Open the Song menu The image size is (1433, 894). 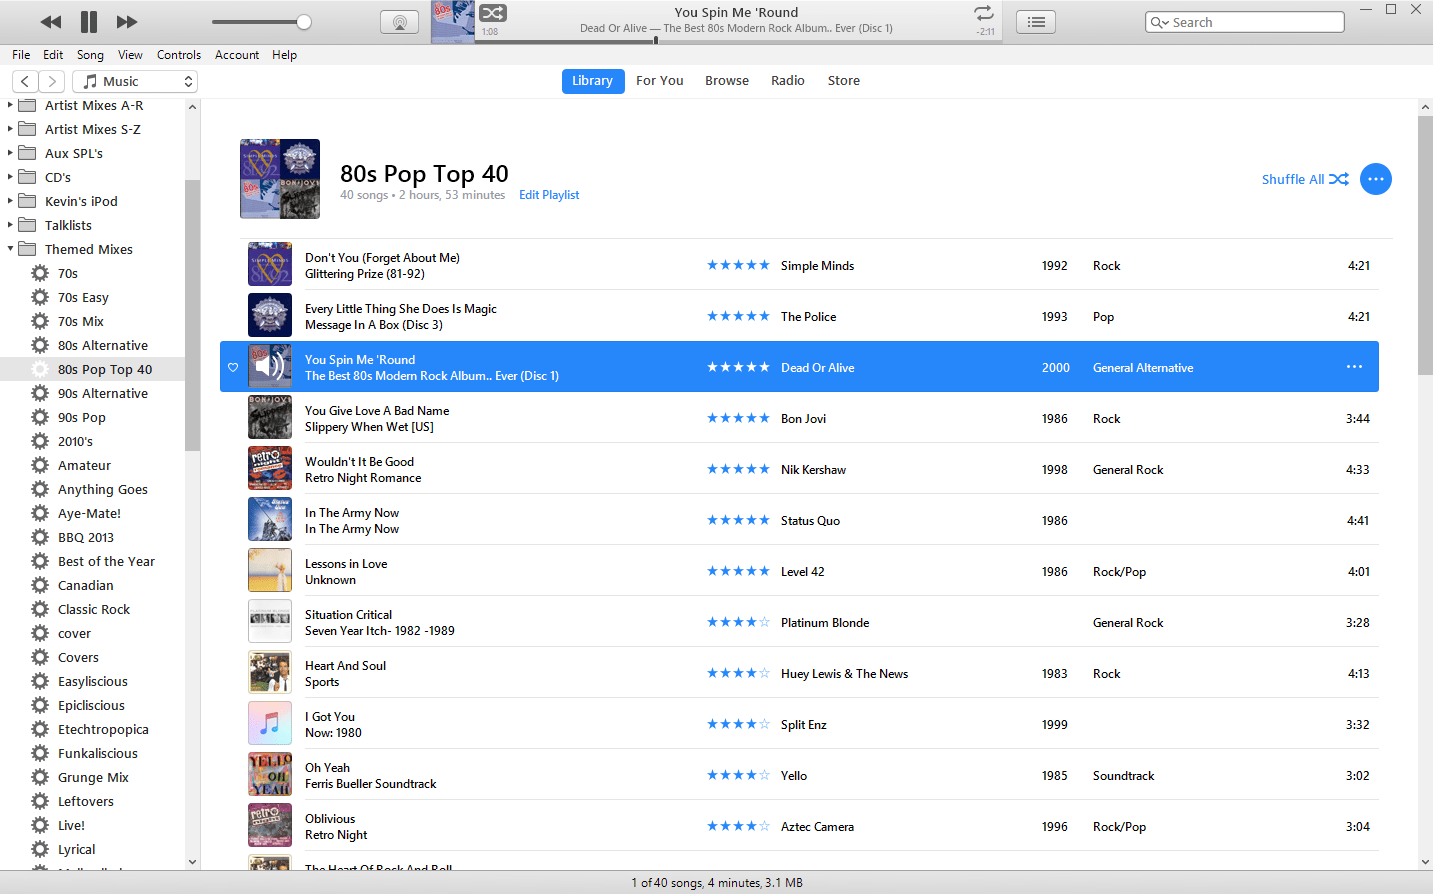(x=90, y=55)
